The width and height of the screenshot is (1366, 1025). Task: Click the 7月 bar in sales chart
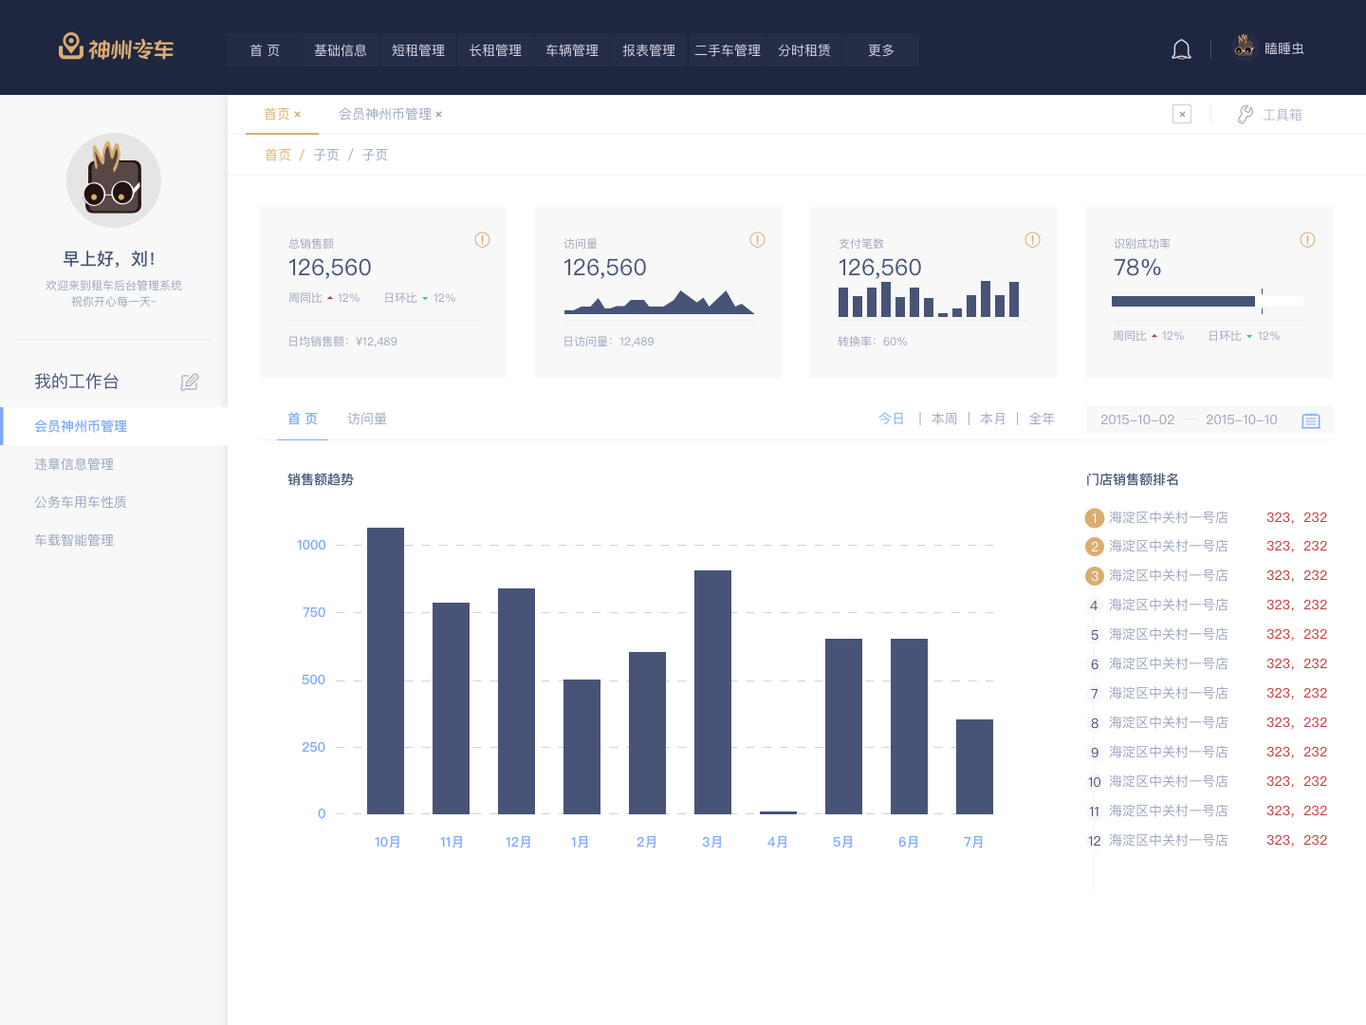coord(974,767)
